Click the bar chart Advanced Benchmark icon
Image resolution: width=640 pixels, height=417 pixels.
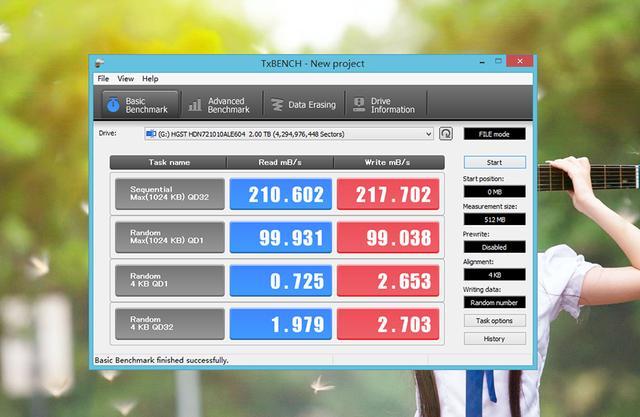194,104
